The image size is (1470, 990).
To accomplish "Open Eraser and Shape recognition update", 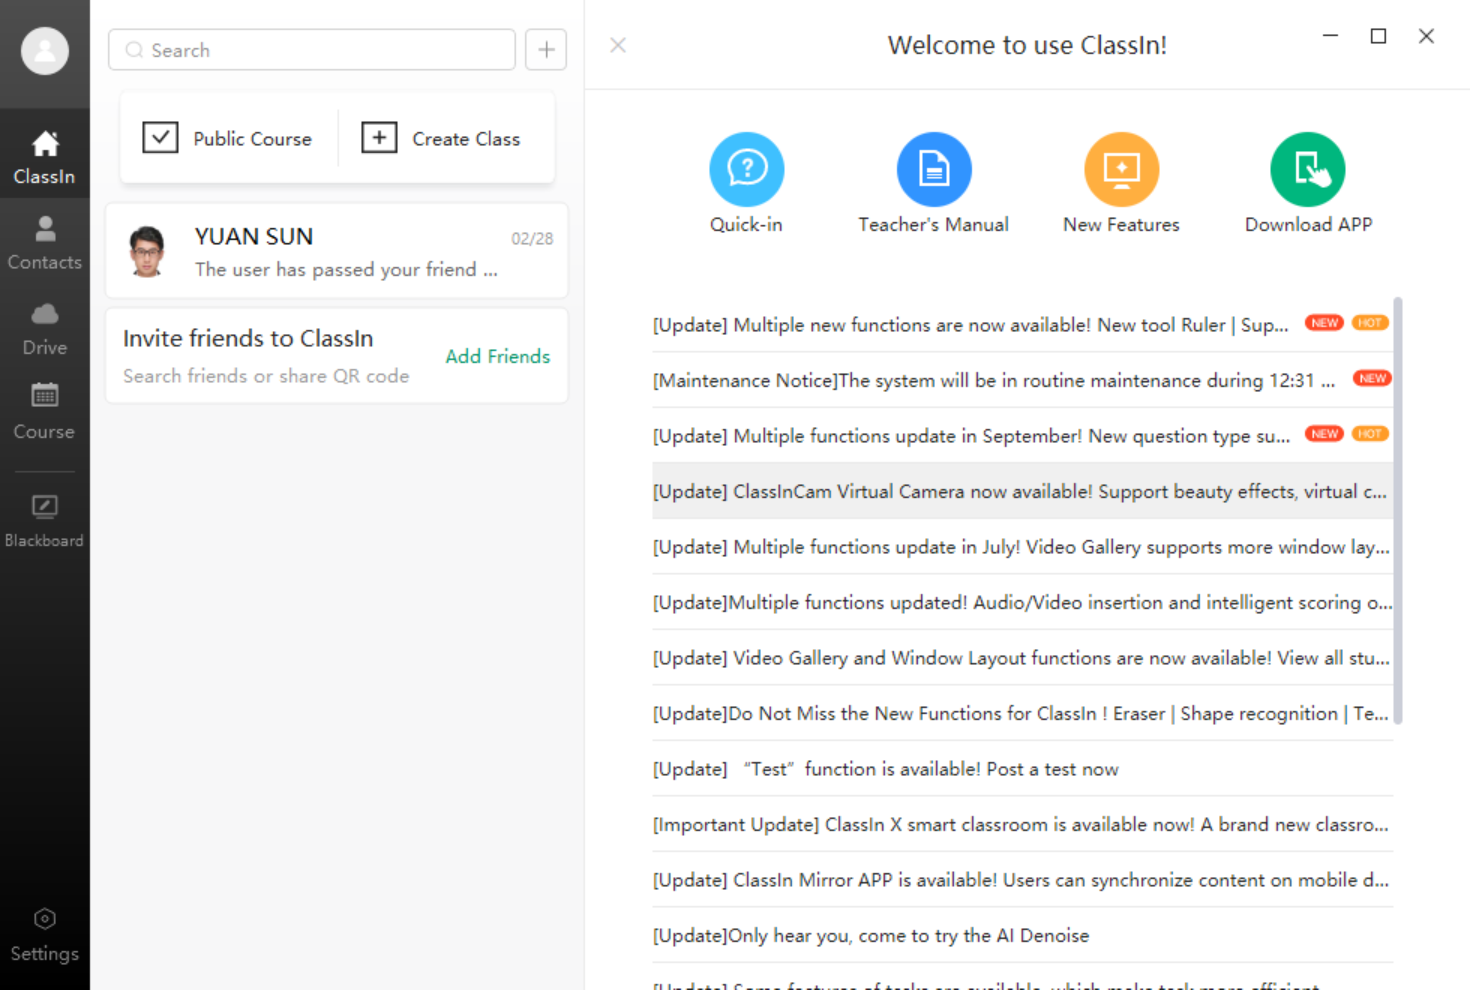I will 1022,713.
